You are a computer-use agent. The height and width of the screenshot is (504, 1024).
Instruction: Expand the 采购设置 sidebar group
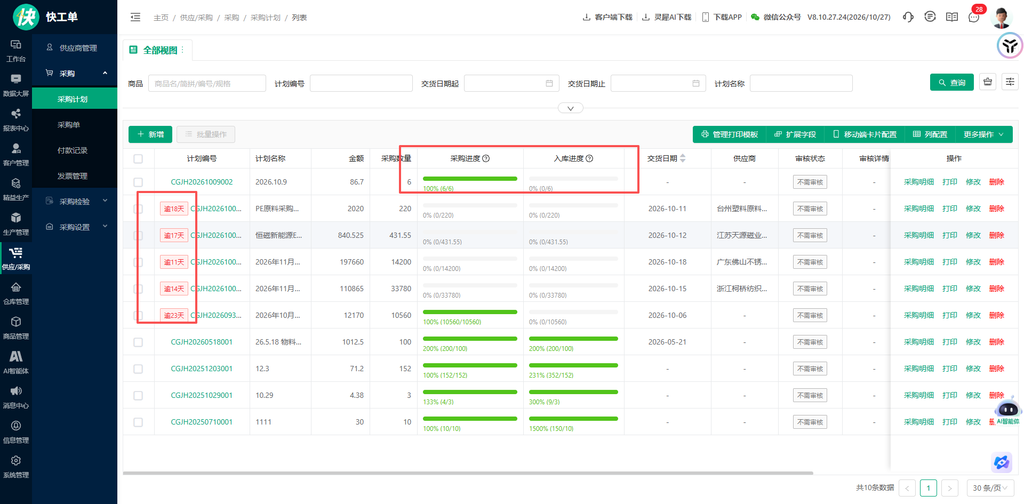point(105,227)
